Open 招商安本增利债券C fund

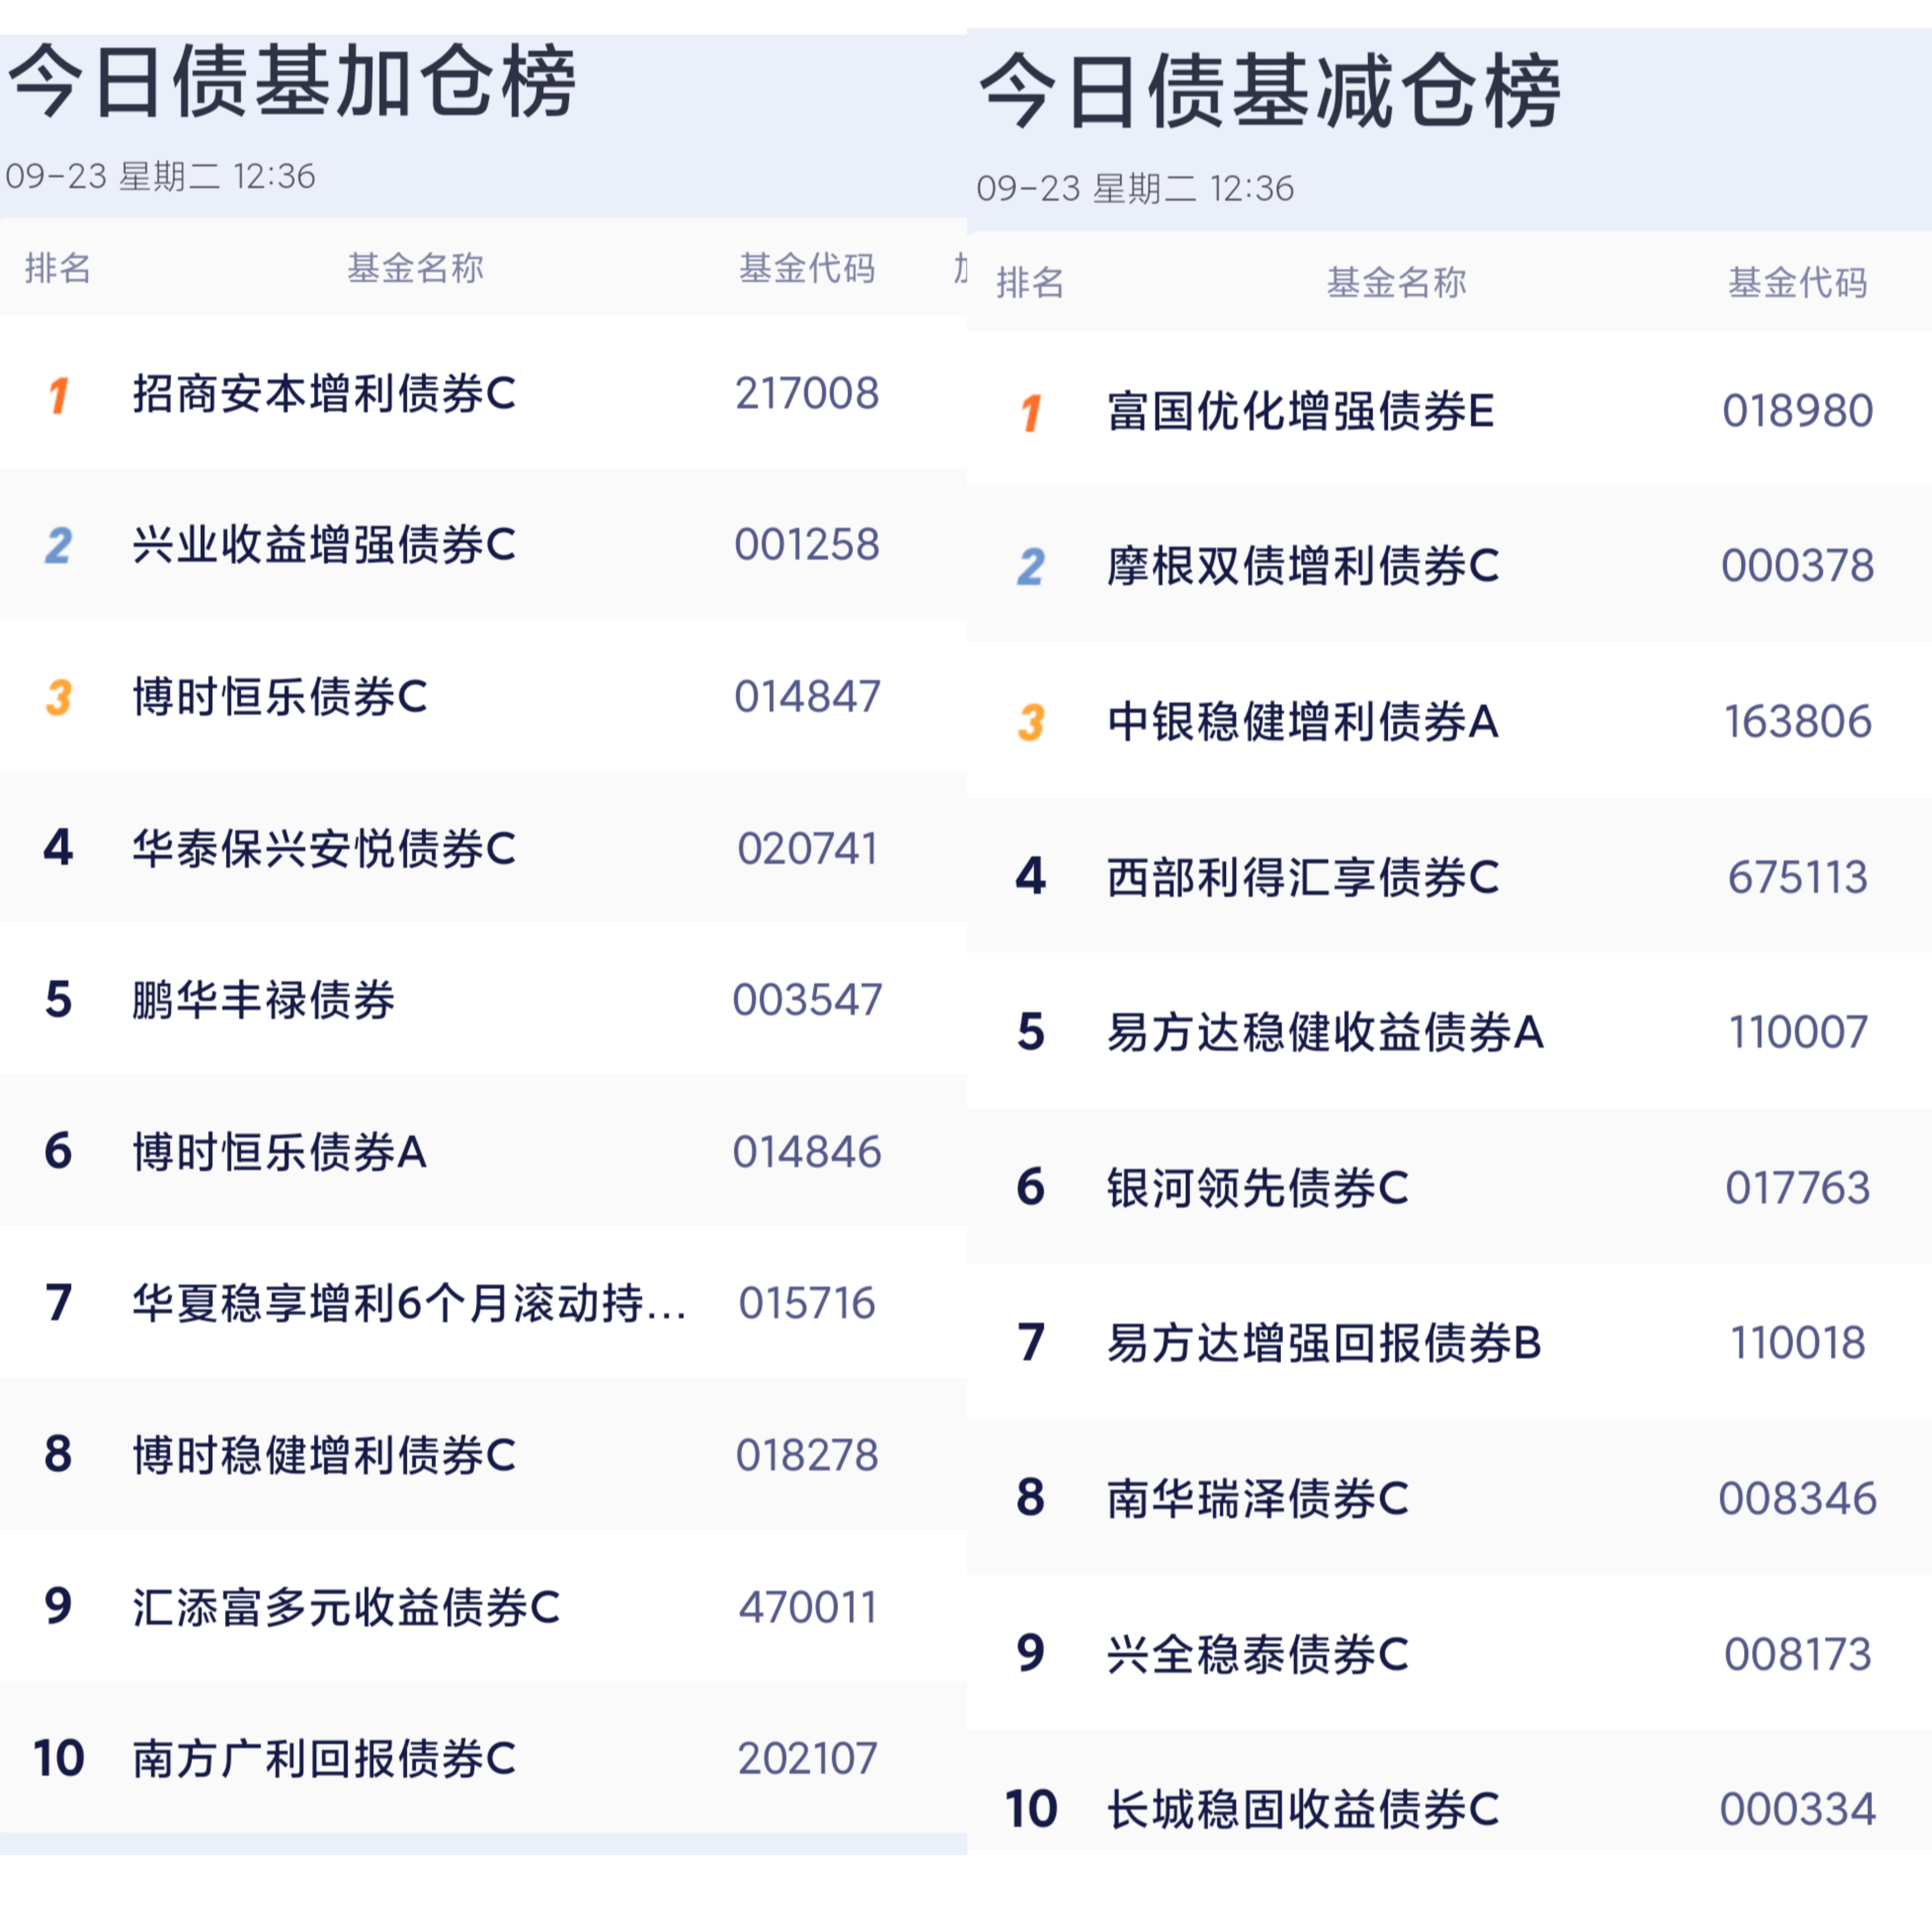tap(324, 393)
